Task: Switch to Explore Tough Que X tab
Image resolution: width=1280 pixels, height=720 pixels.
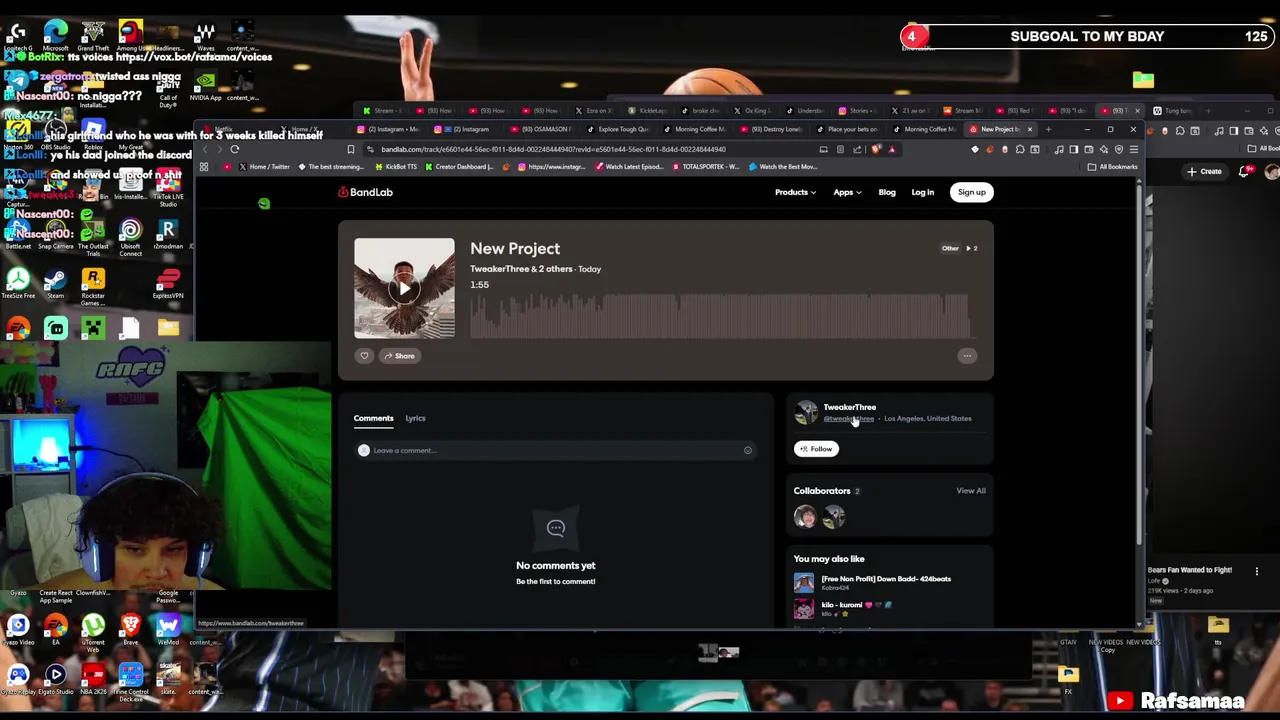Action: click(618, 129)
